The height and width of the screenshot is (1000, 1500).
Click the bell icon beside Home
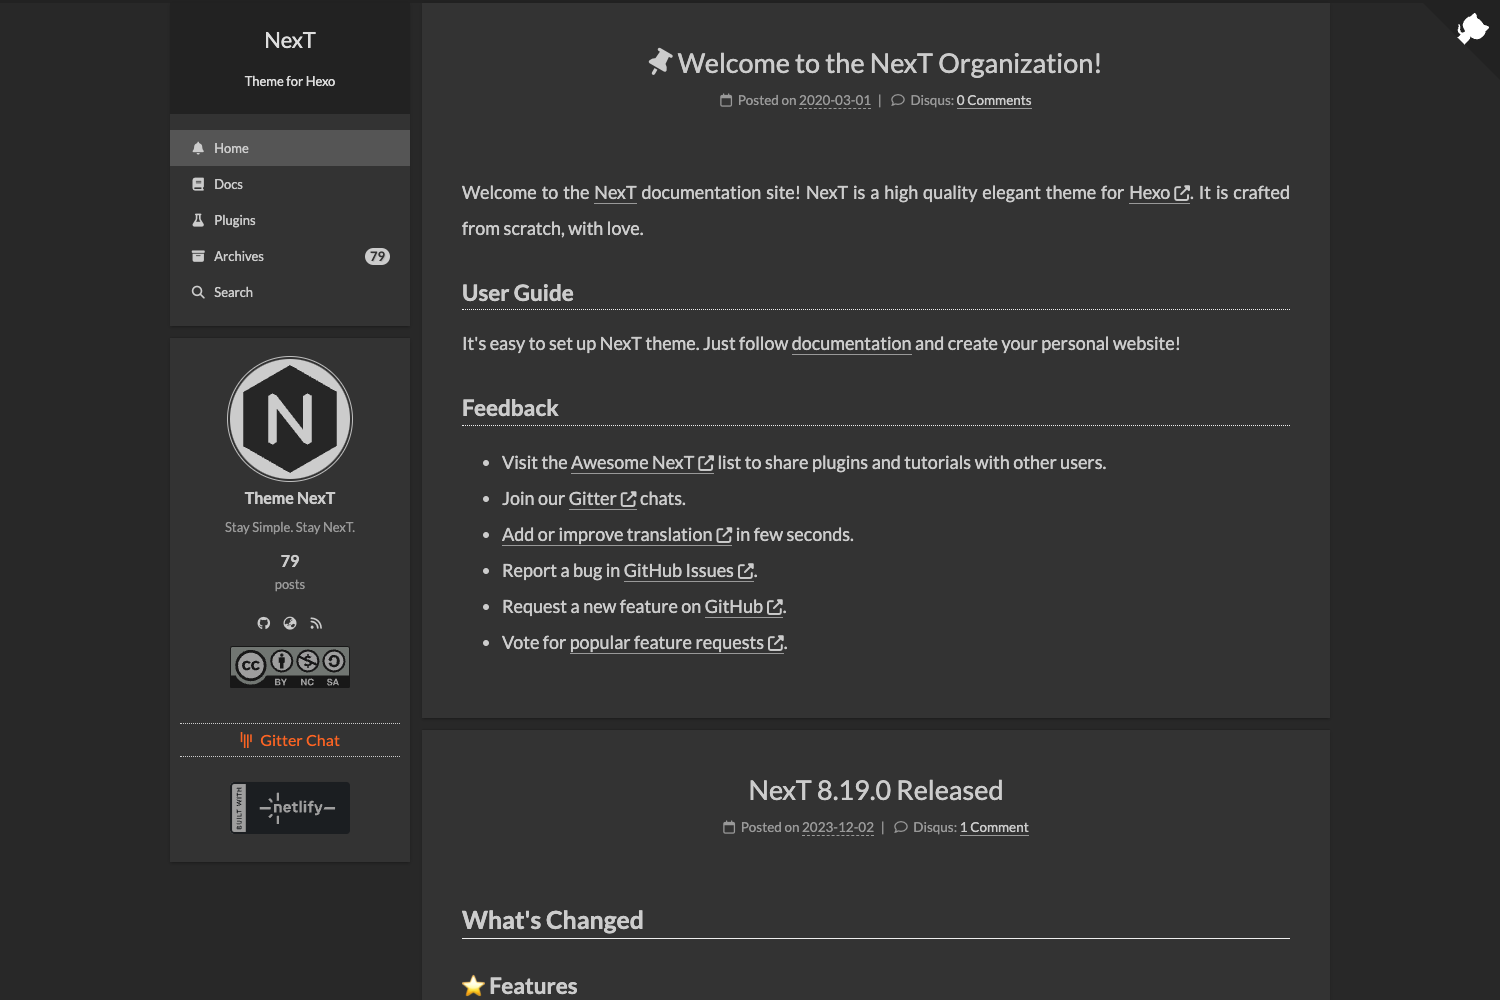point(198,147)
